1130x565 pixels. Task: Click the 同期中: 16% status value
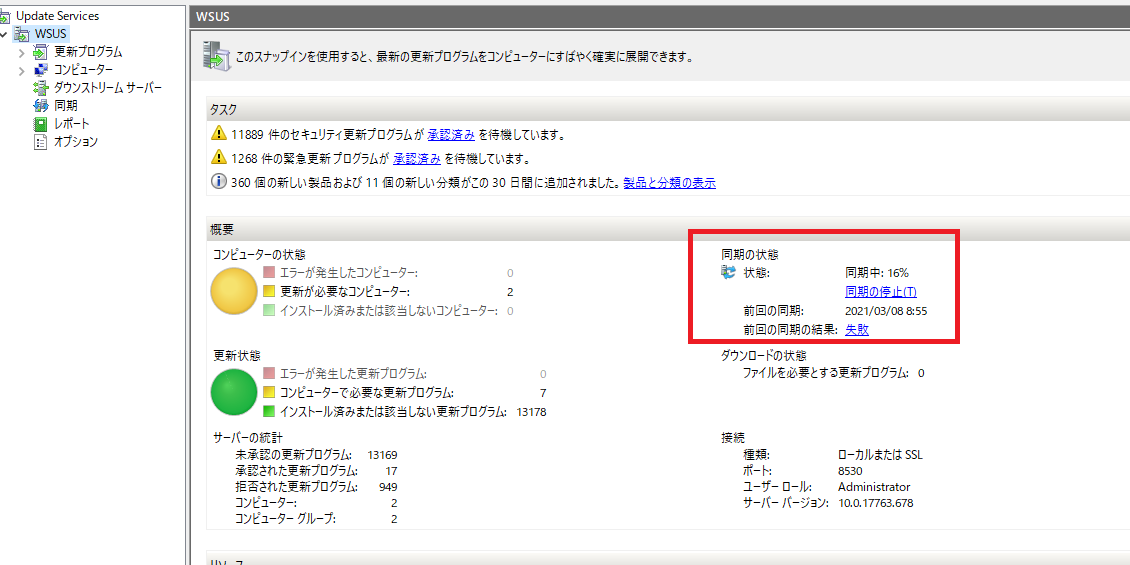877,273
